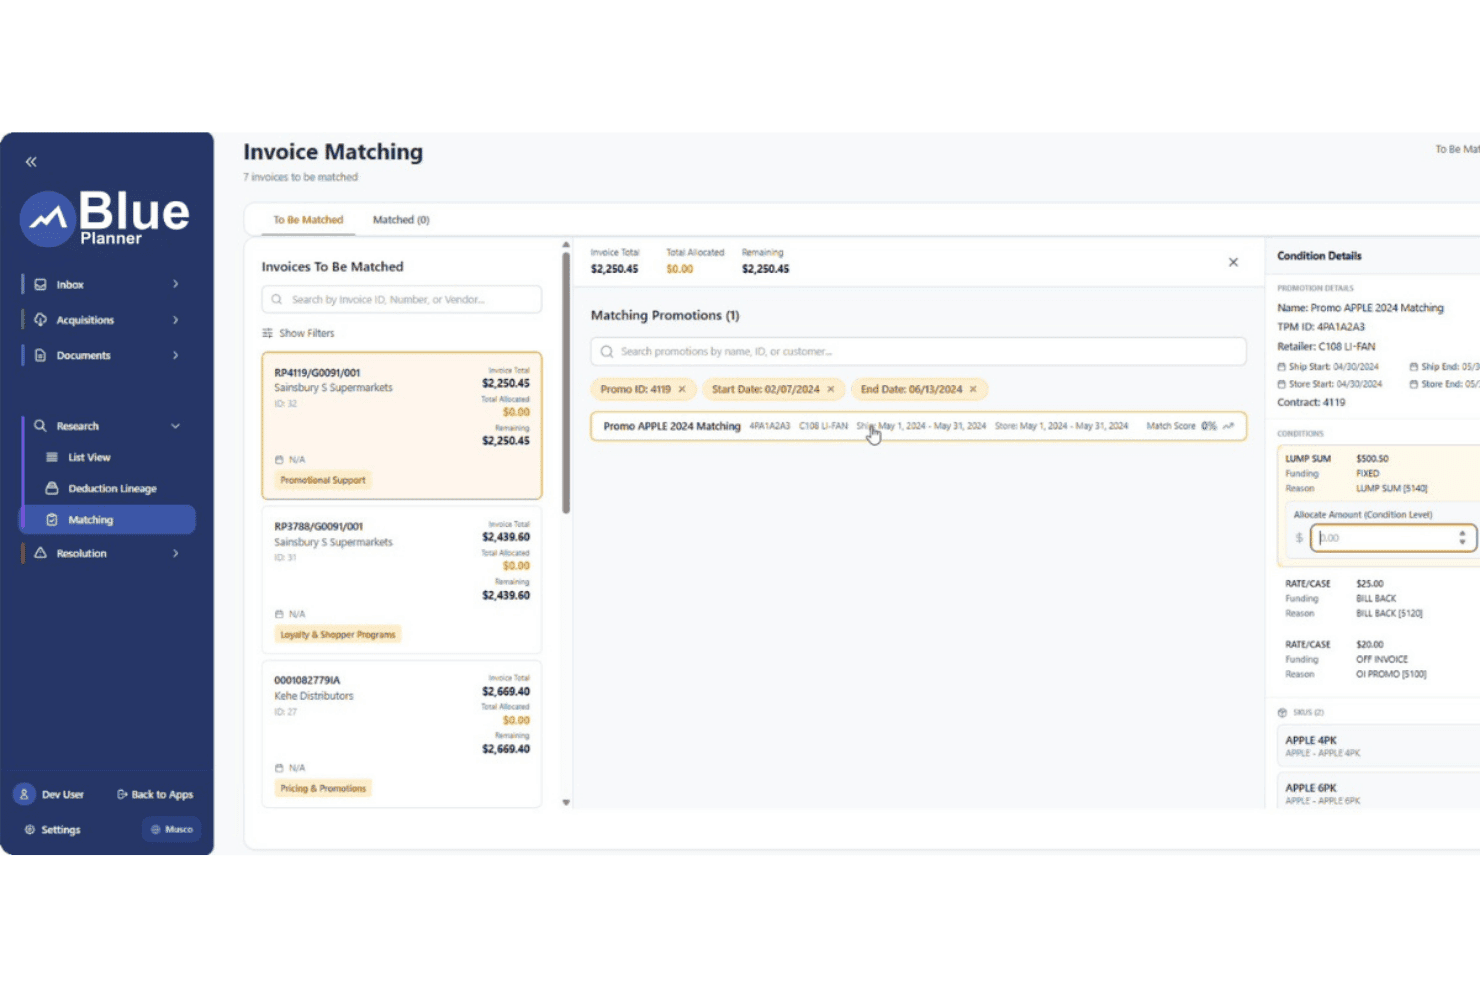The image size is (1480, 987).
Task: Click the $20.00 RATE/CASE Off Invoice condition
Action: (1380, 659)
